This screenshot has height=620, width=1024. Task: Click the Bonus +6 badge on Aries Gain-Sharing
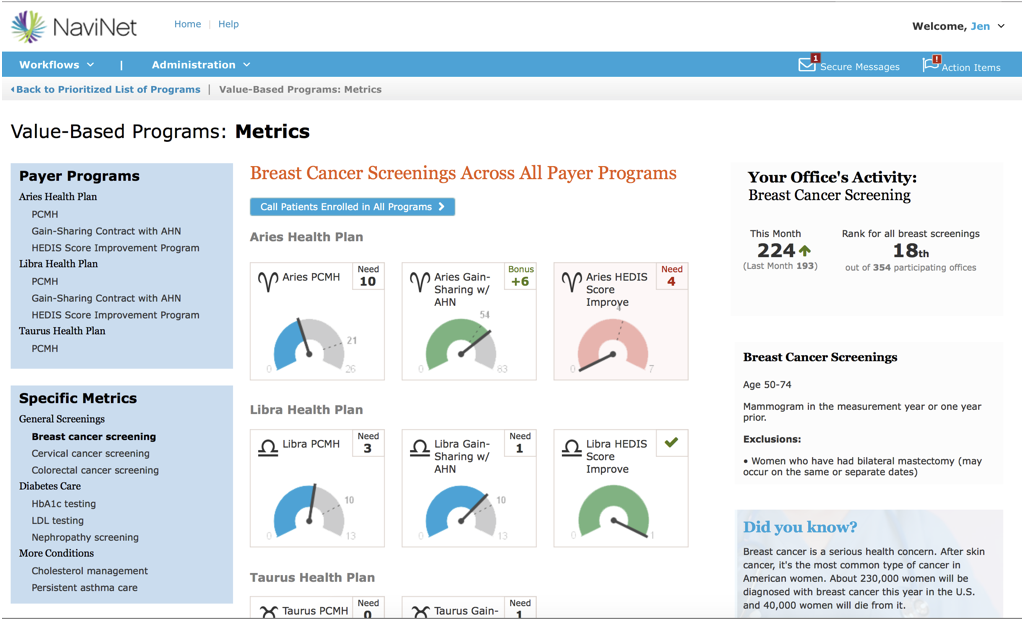520,276
